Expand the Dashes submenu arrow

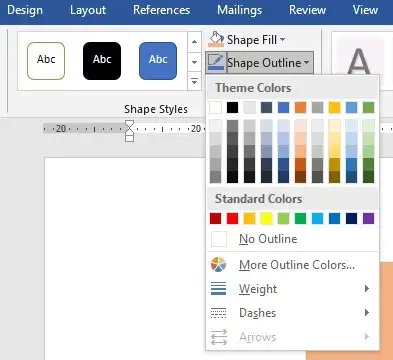tap(367, 313)
